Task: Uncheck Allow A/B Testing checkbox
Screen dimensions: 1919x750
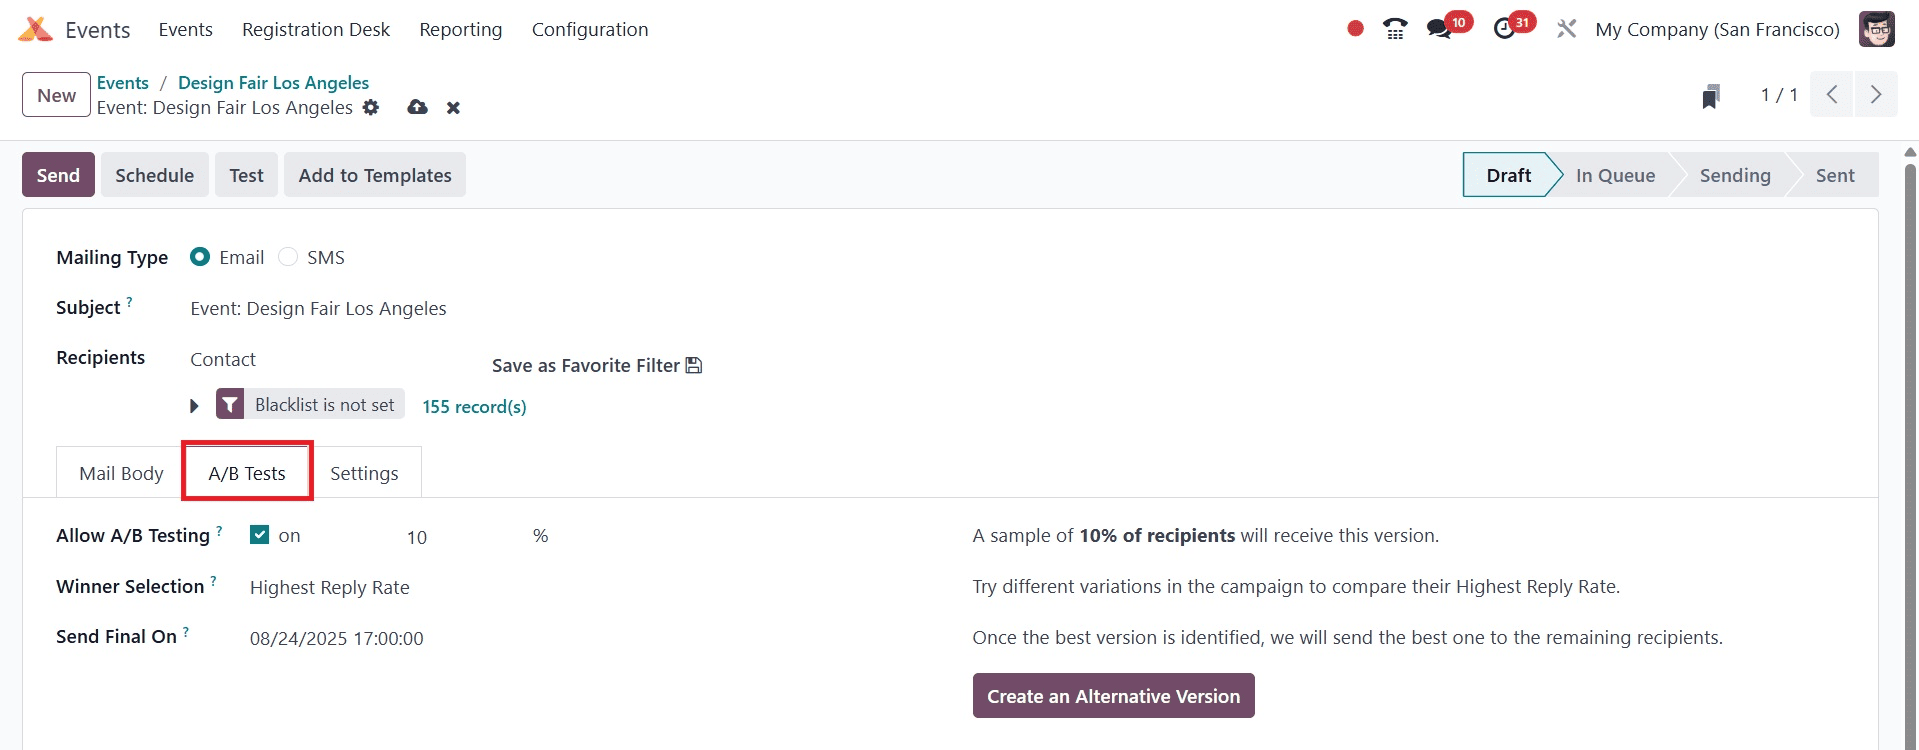Action: [x=260, y=535]
